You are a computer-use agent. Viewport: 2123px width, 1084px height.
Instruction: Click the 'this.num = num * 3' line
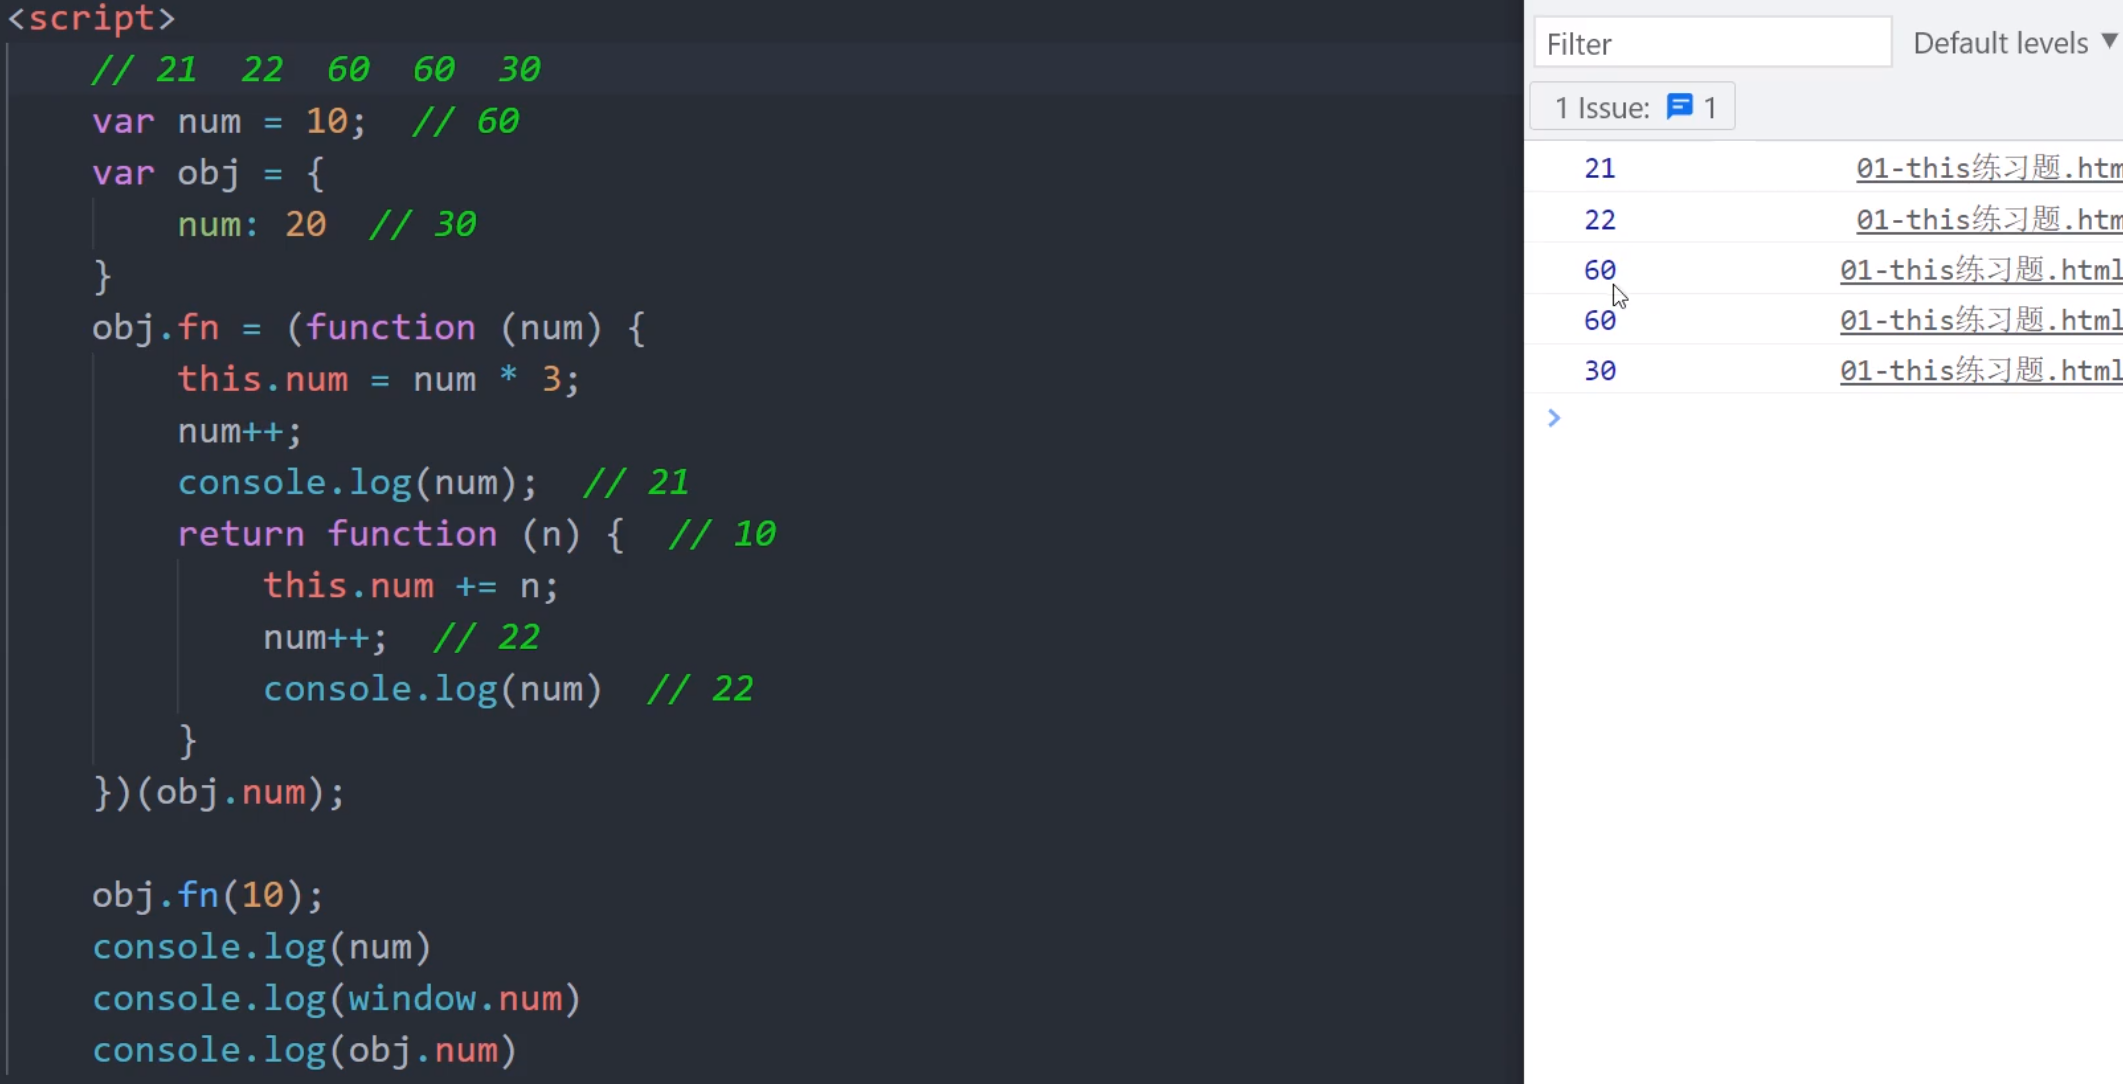pyautogui.click(x=377, y=380)
